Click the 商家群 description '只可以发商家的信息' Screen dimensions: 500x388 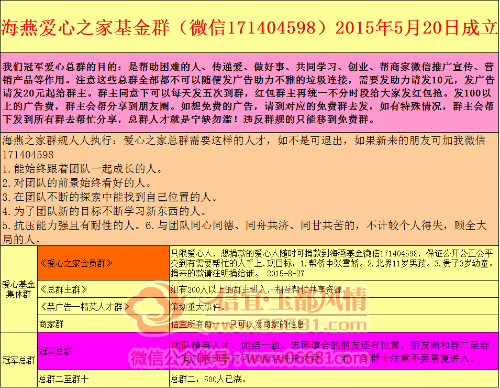[334, 324]
